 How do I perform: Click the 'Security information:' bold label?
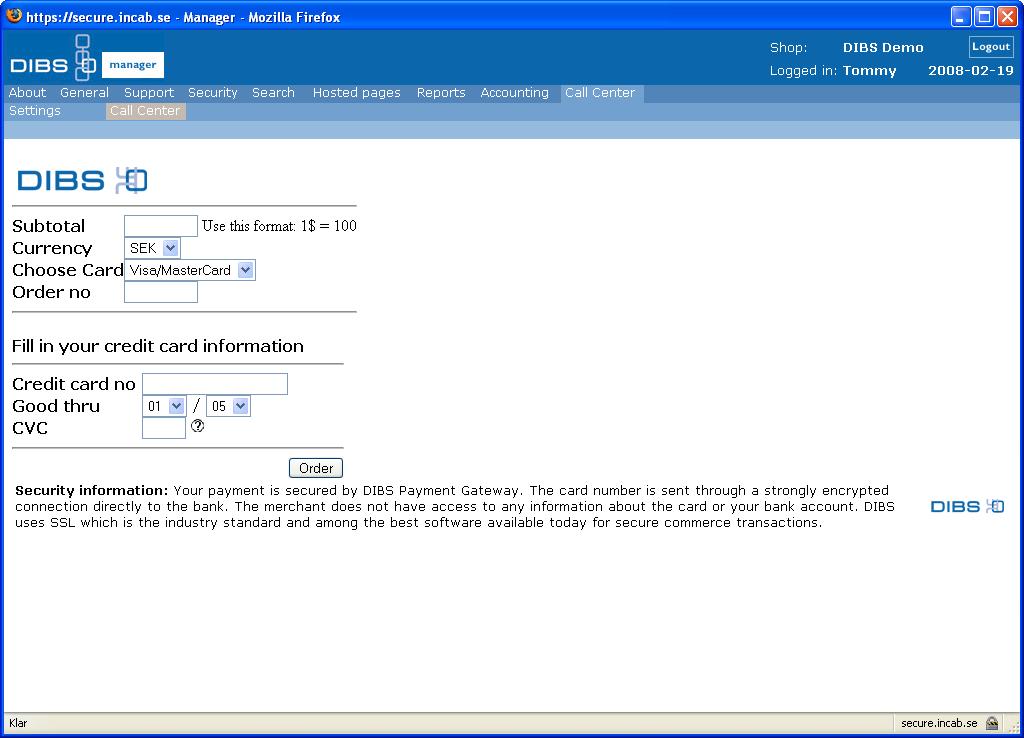(92, 490)
